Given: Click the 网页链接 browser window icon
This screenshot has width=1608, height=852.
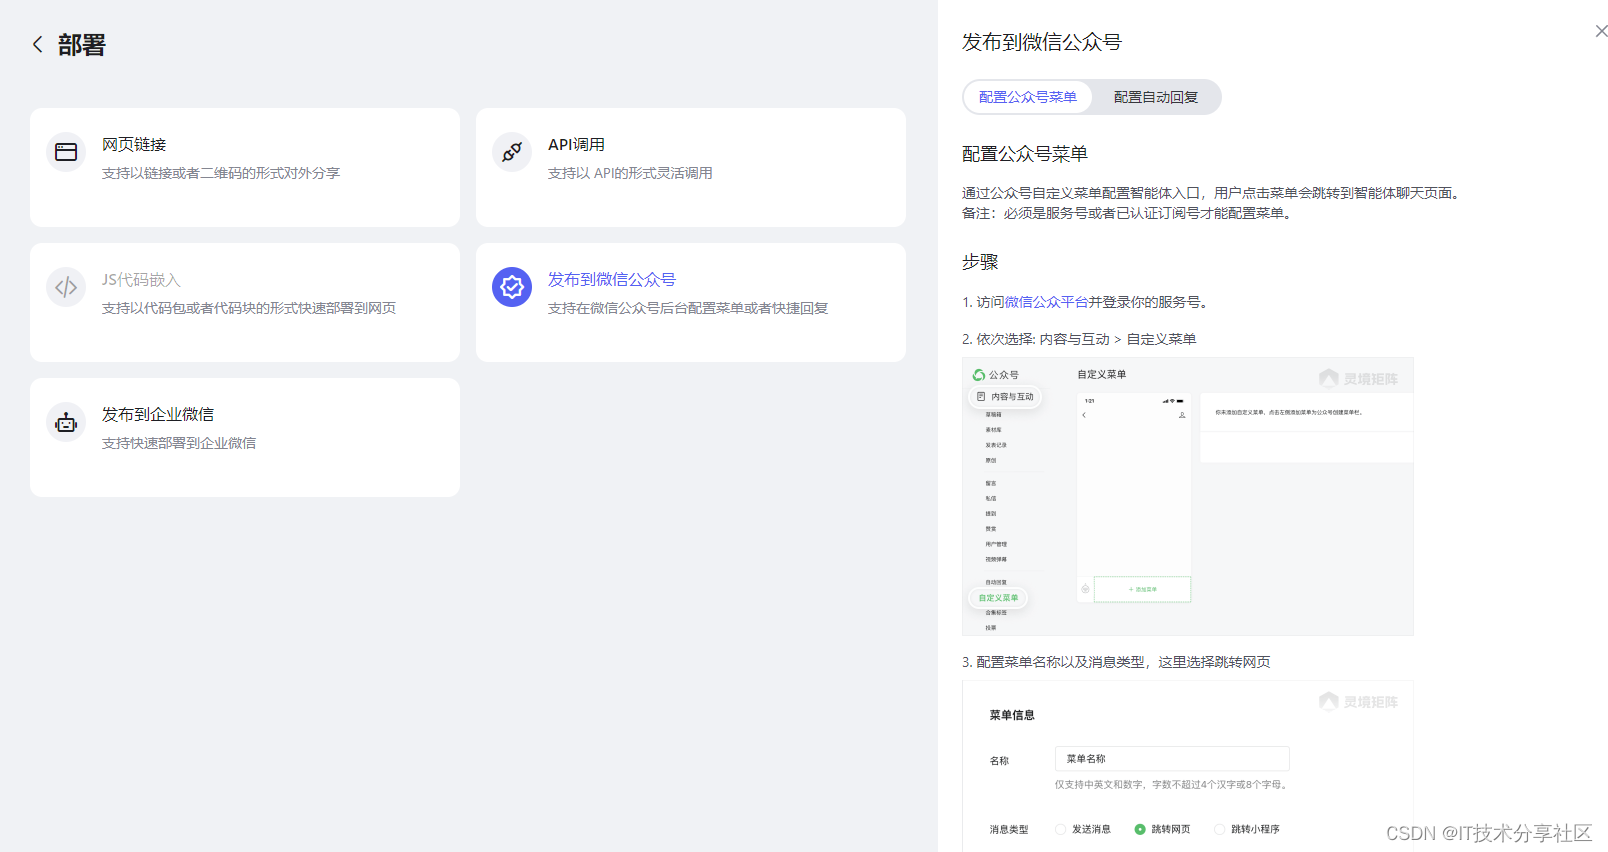Looking at the screenshot, I should point(66,152).
